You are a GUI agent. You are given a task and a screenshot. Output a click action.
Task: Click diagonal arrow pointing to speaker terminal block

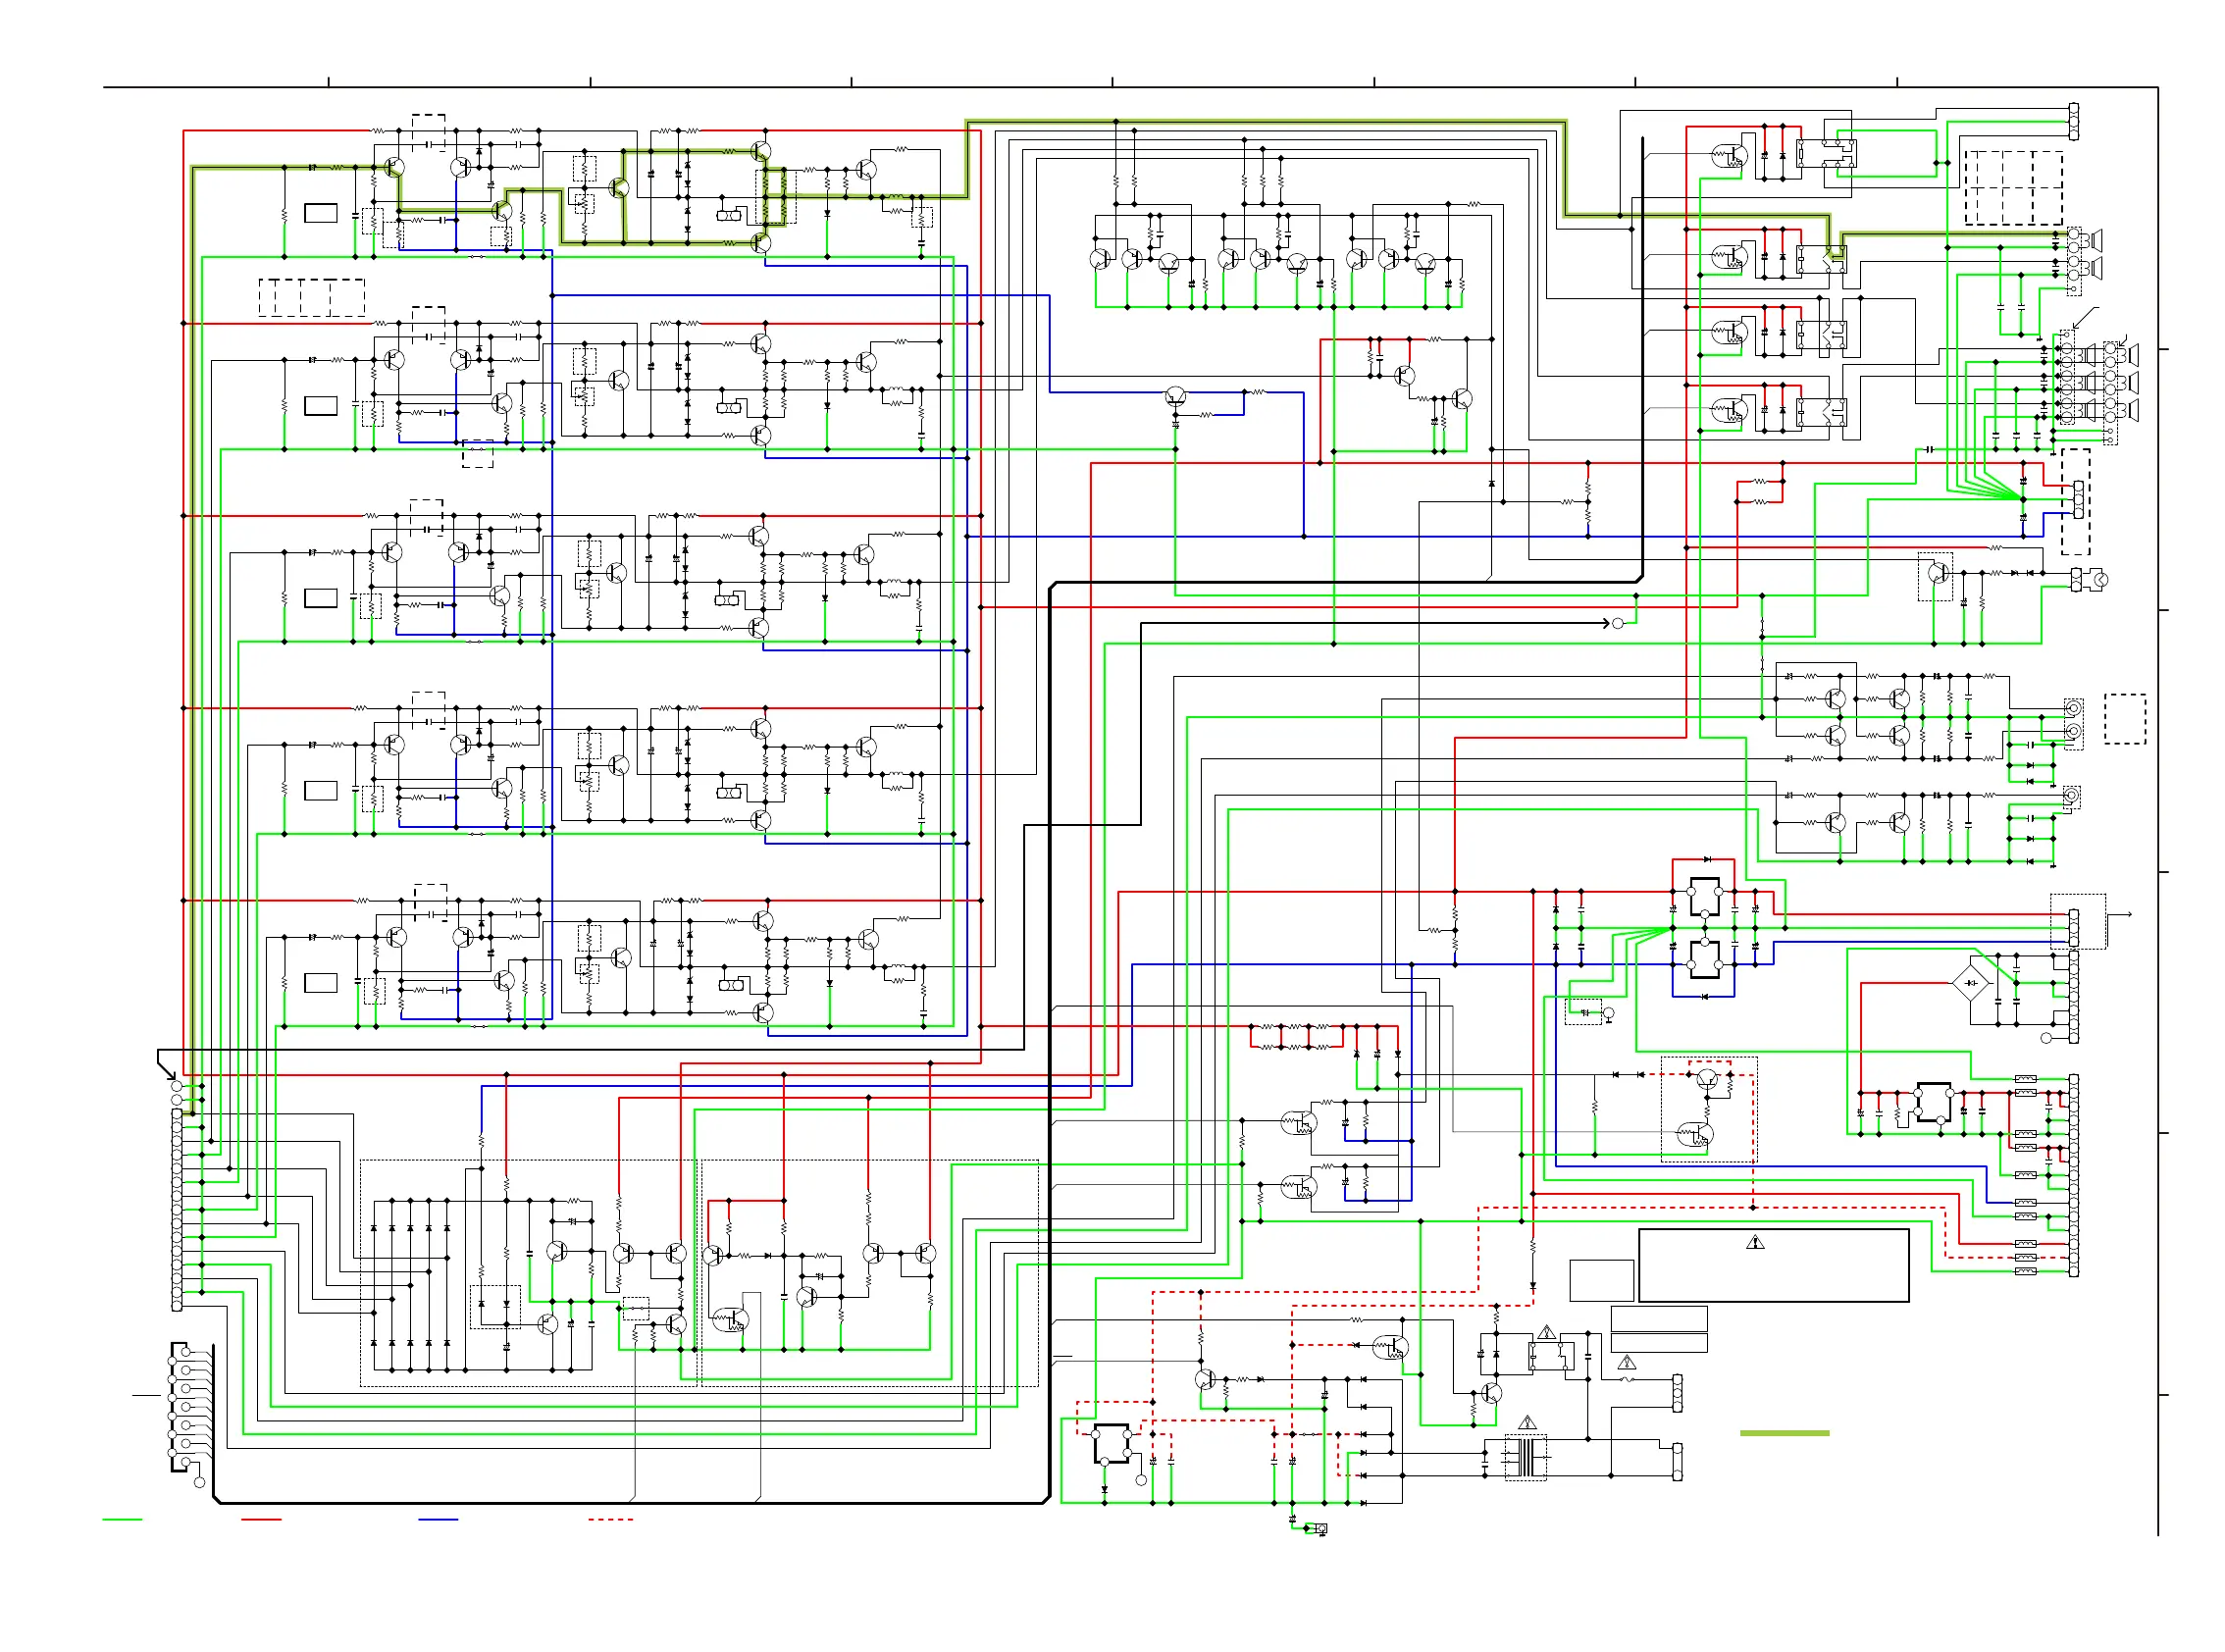pos(2085,319)
